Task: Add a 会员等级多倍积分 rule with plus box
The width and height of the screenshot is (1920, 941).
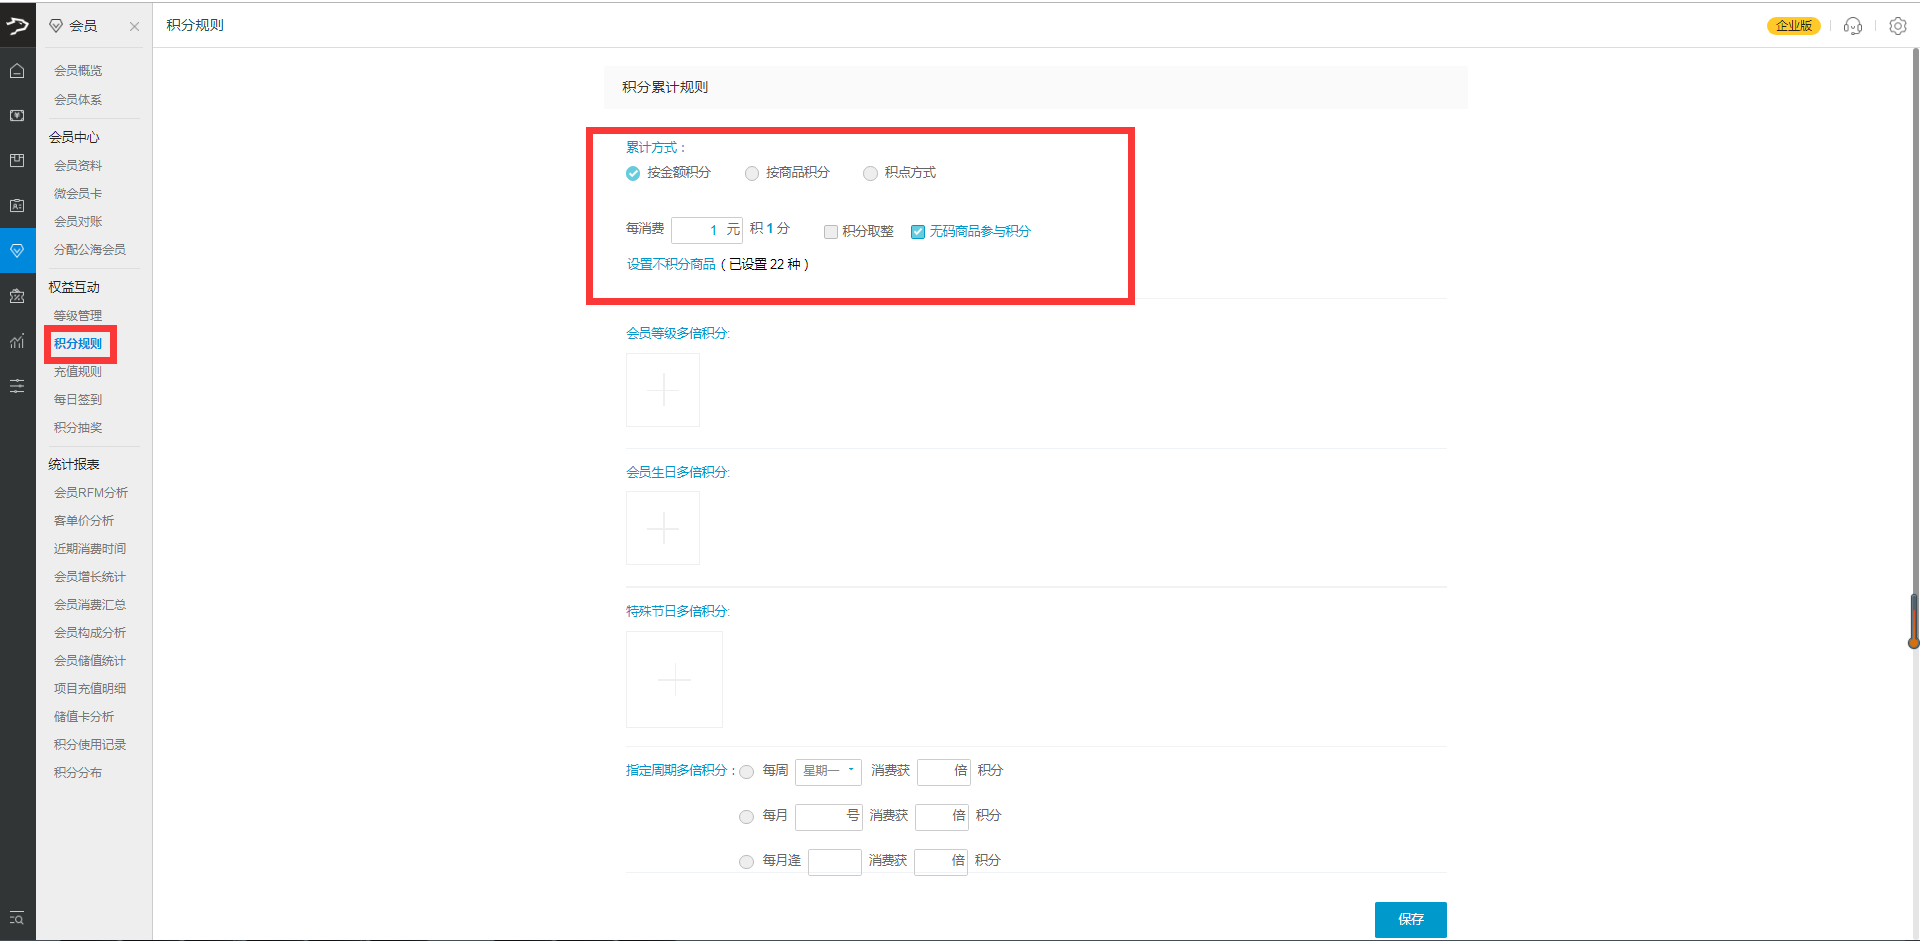Action: [x=663, y=389]
